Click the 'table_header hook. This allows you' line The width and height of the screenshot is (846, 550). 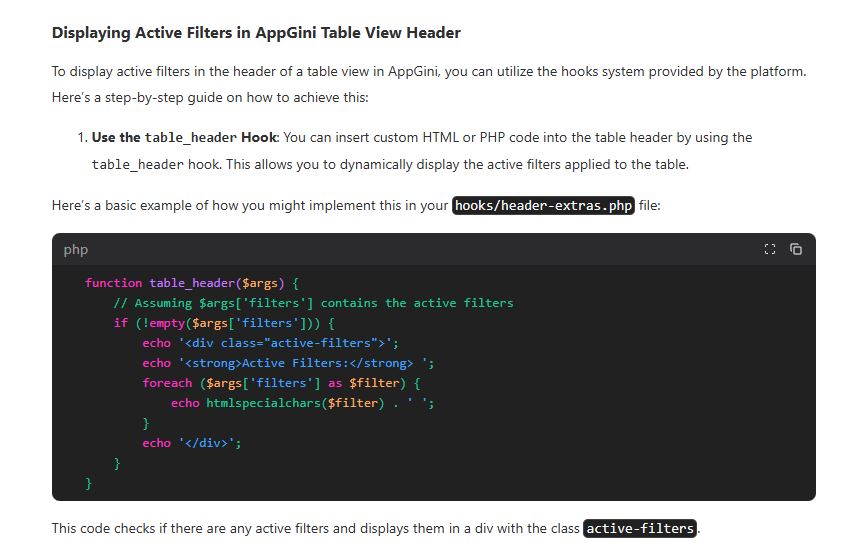tap(390, 164)
